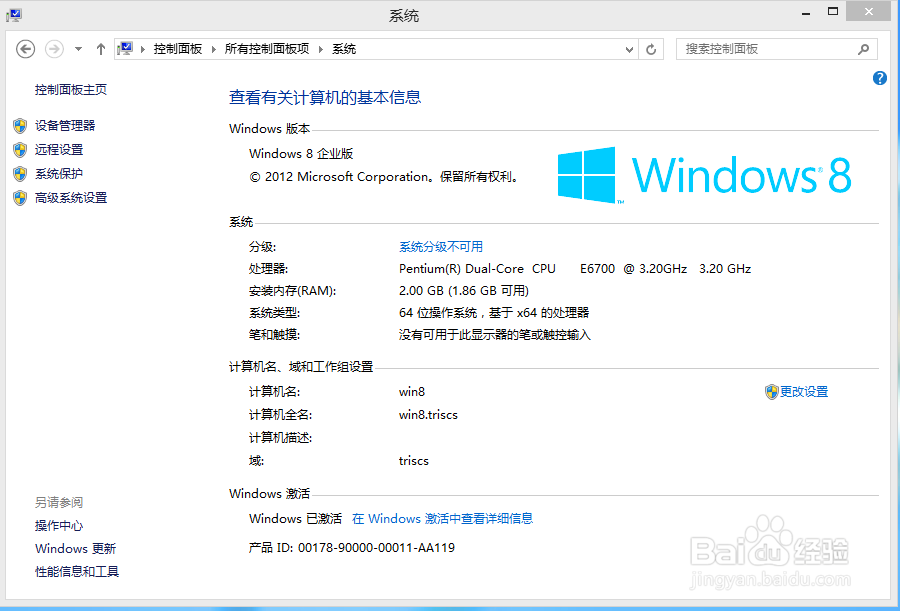Image resolution: width=900 pixels, height=611 pixels.
Task: Open 远程设置 from the sidebar
Action: click(x=59, y=150)
